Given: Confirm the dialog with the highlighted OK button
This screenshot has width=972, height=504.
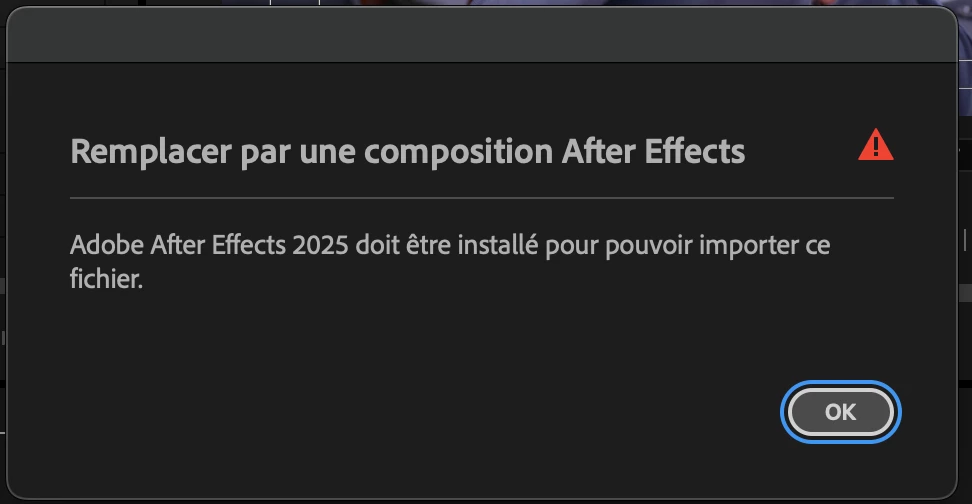Looking at the screenshot, I should [x=840, y=412].
